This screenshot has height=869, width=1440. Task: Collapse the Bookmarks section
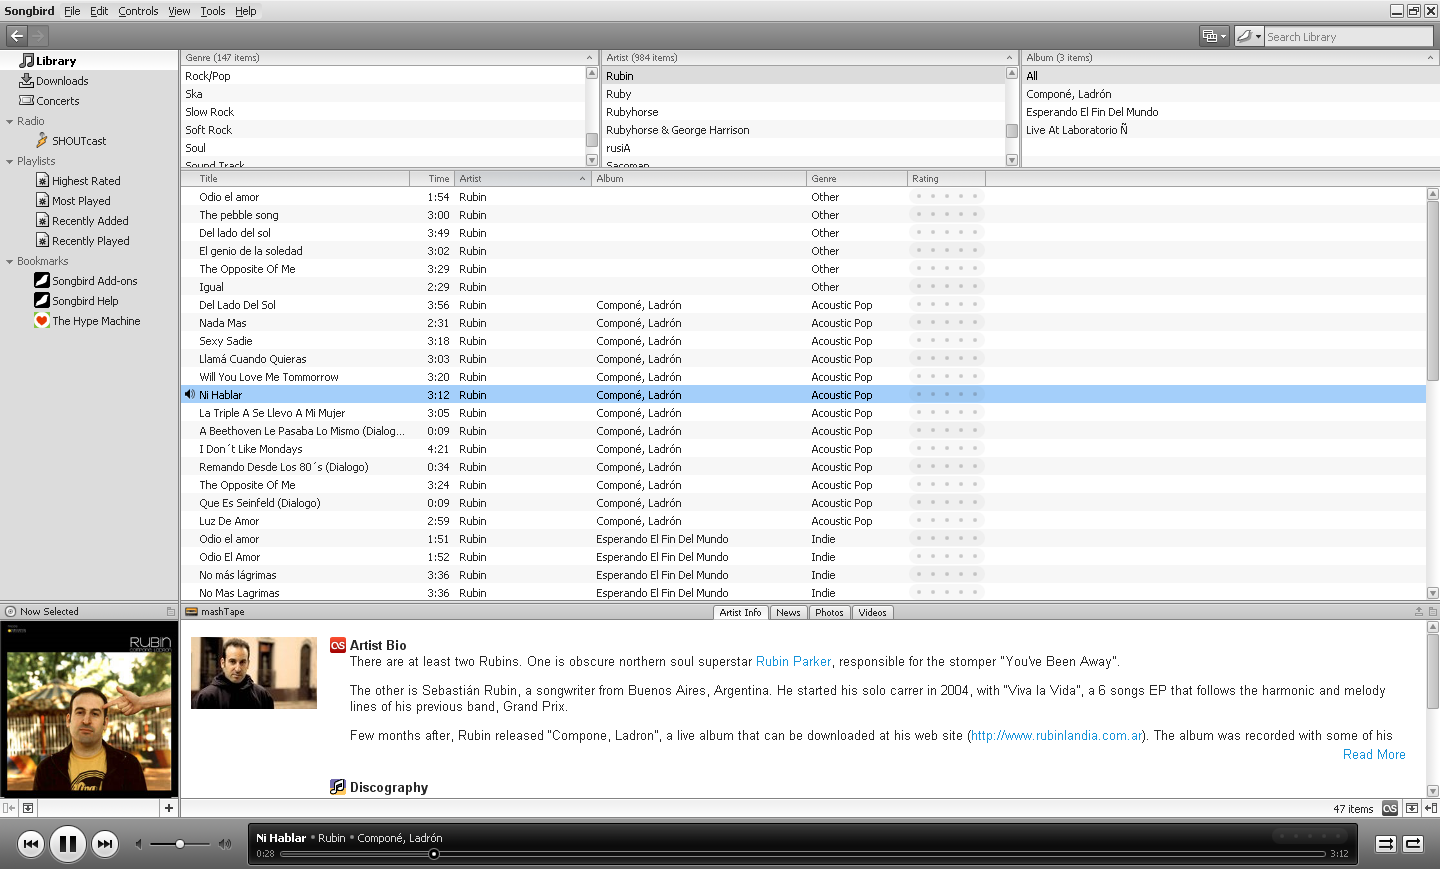(x=10, y=262)
